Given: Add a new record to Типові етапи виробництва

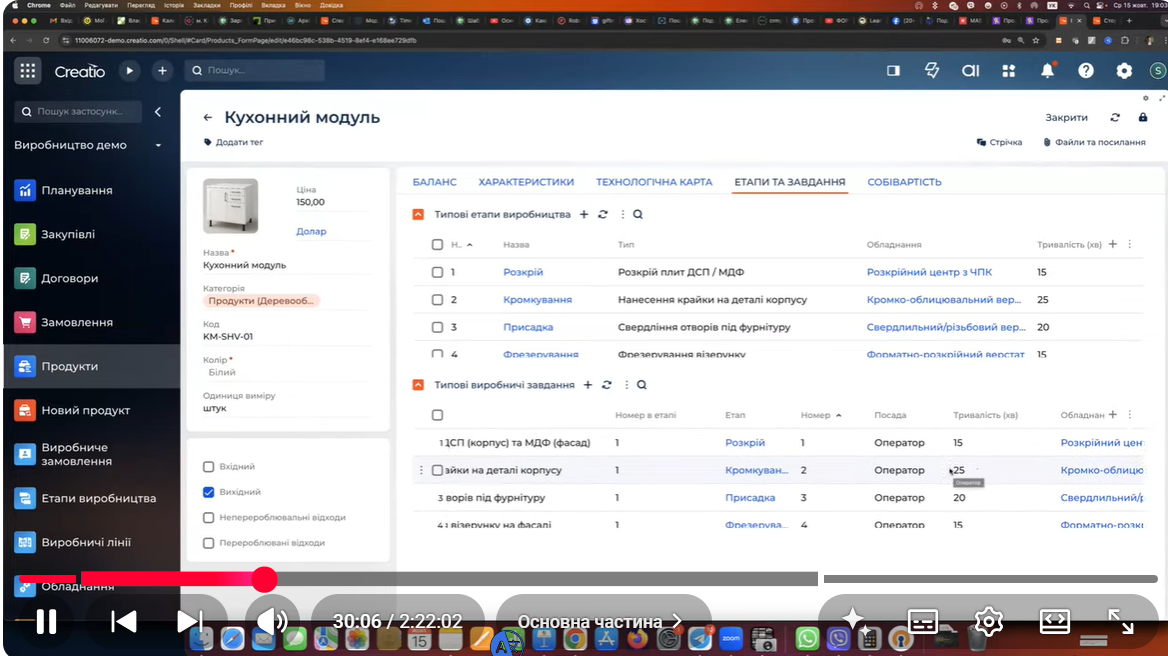Looking at the screenshot, I should click(x=584, y=214).
